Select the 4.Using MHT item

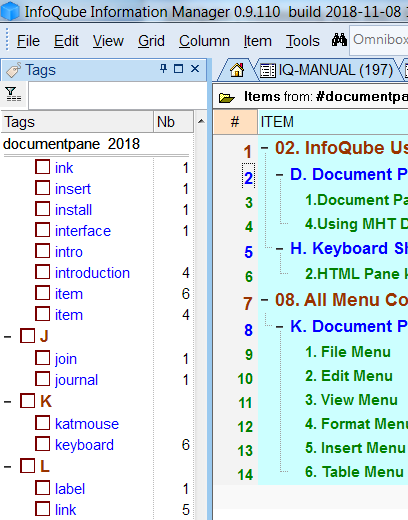(356, 224)
